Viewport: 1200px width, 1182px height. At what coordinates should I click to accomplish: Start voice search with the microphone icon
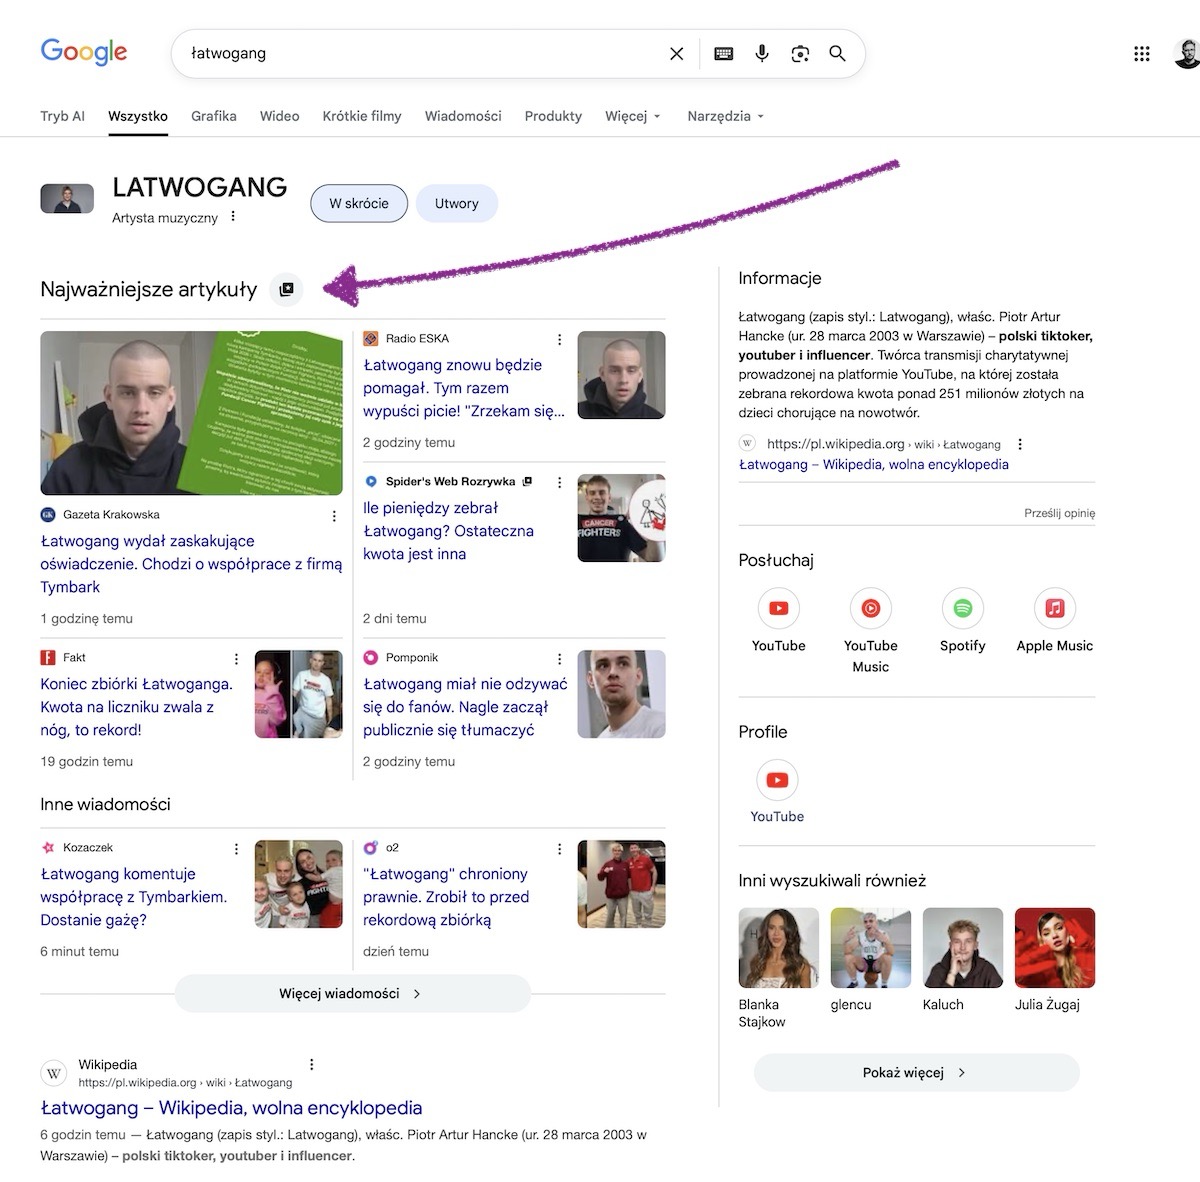pos(762,54)
